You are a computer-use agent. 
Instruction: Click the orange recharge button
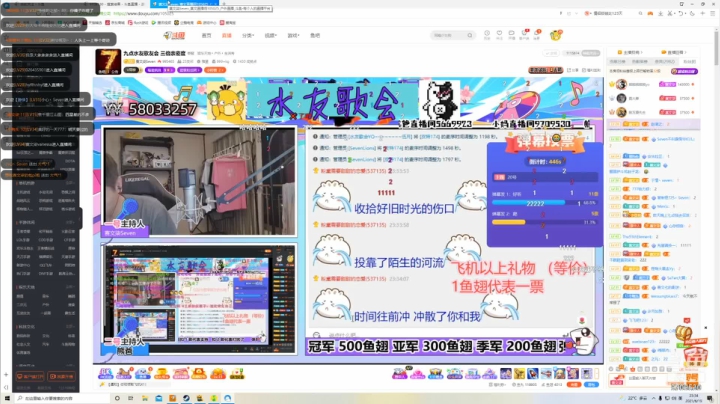574,385
